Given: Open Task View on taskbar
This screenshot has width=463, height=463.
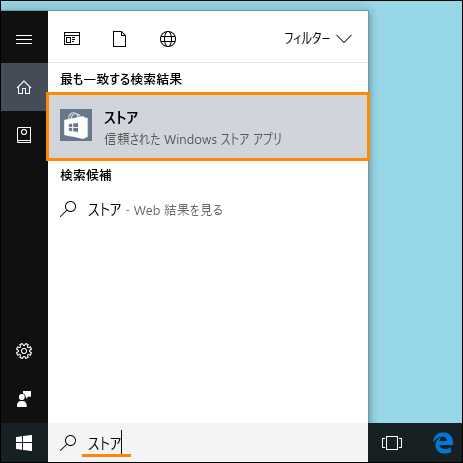Looking at the screenshot, I should [x=392, y=443].
